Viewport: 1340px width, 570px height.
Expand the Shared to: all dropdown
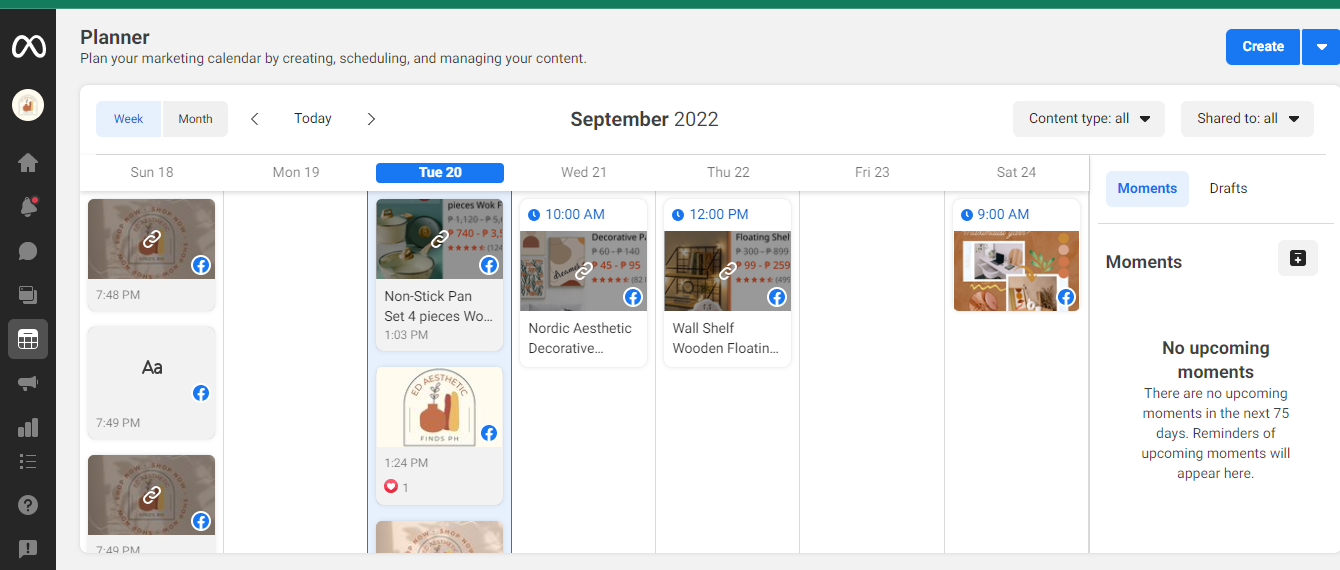pos(1247,119)
